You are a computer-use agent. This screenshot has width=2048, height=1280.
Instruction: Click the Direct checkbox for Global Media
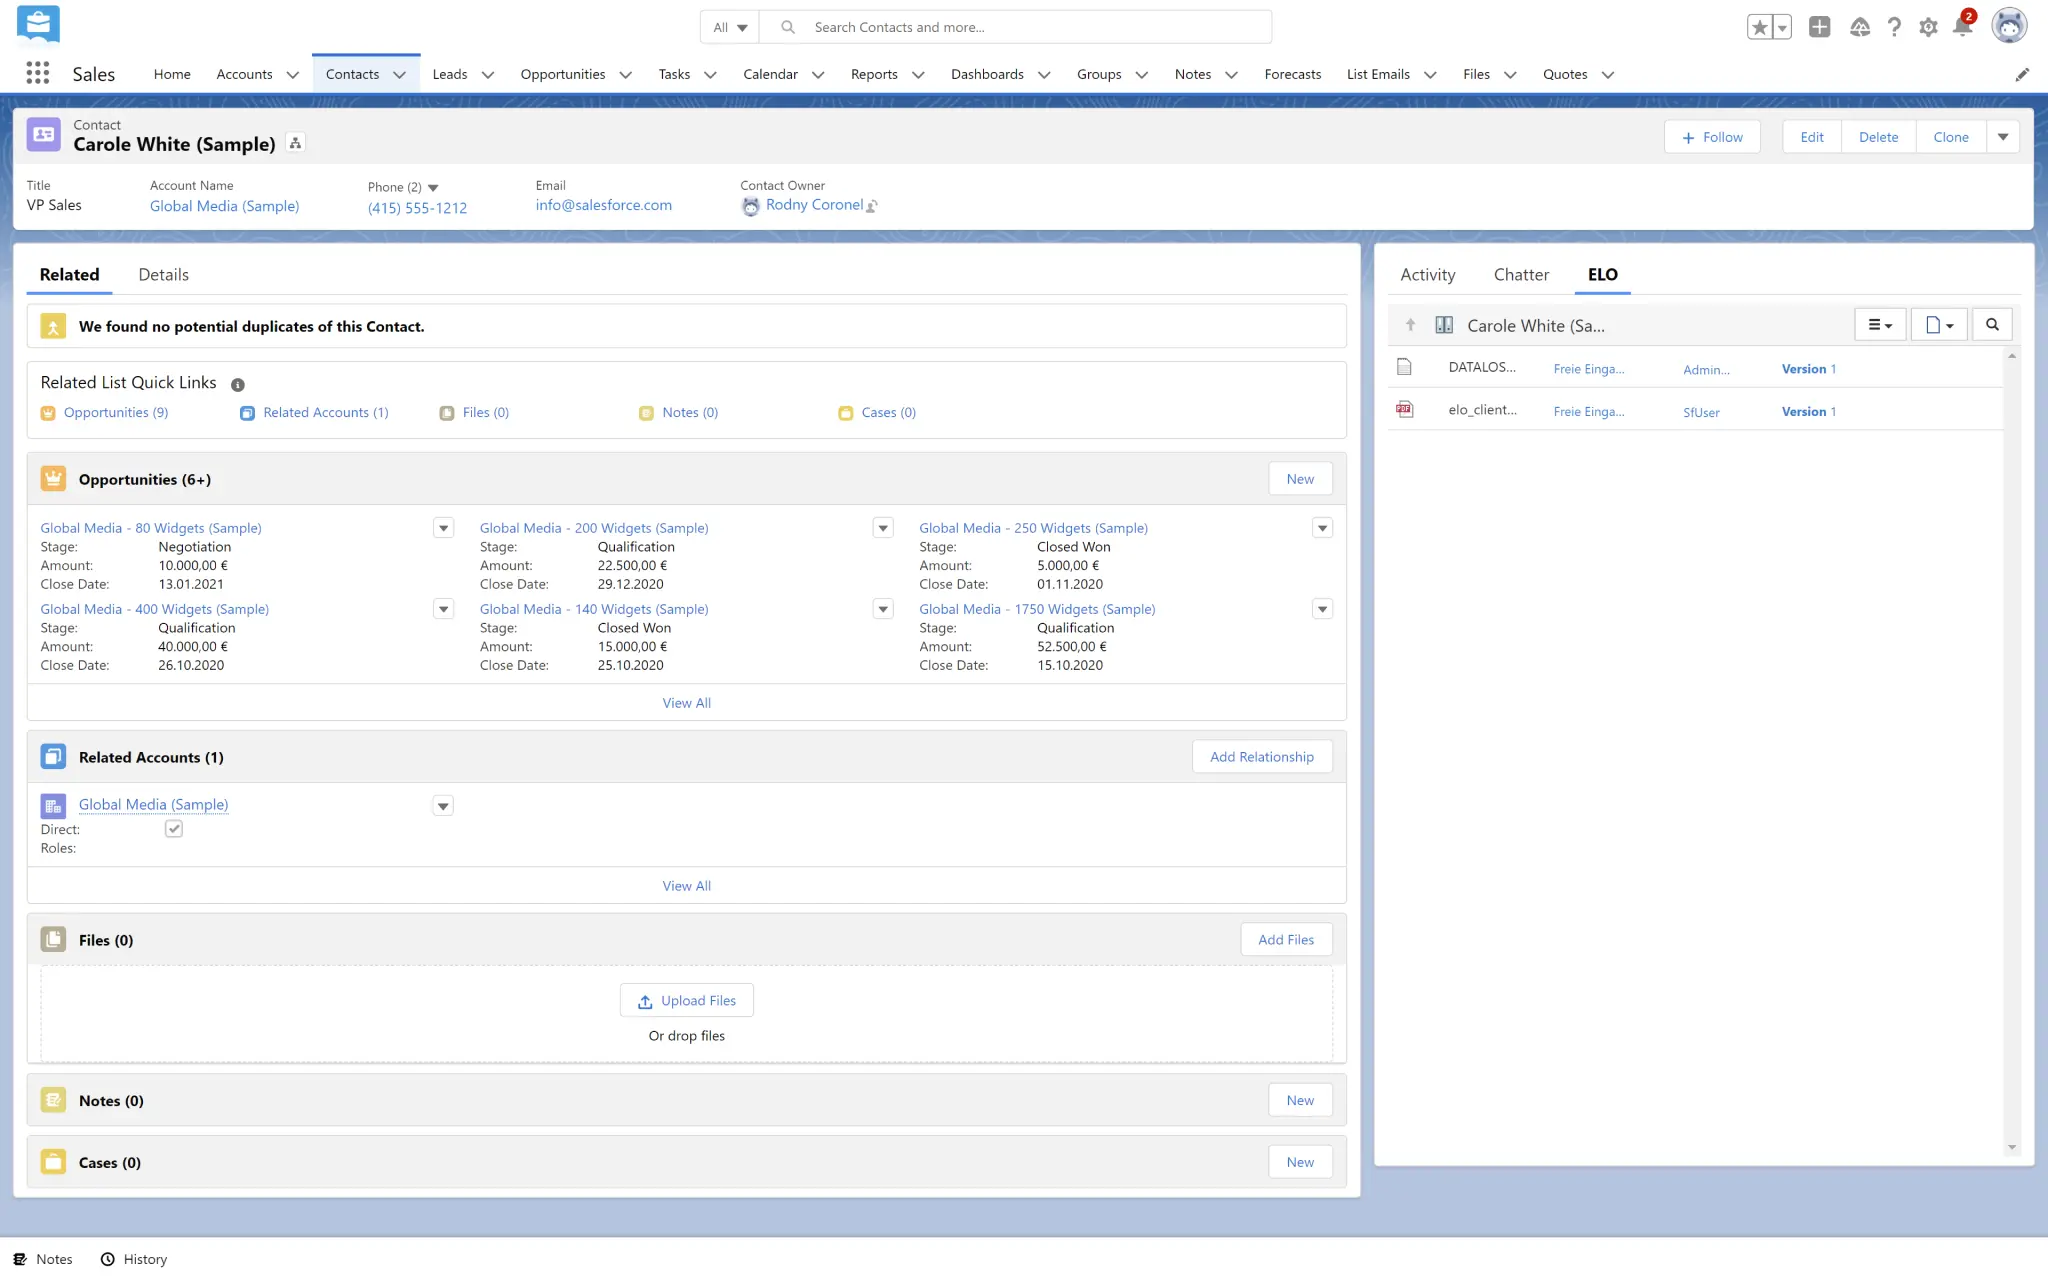(x=174, y=829)
